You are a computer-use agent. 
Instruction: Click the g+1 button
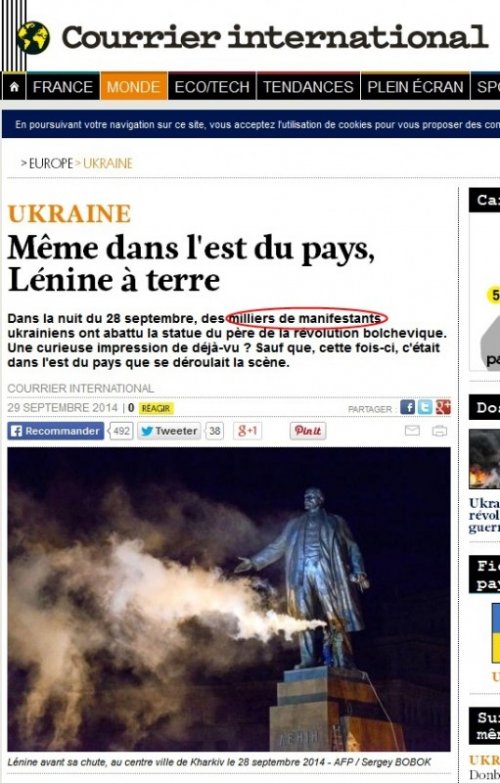[x=247, y=430]
